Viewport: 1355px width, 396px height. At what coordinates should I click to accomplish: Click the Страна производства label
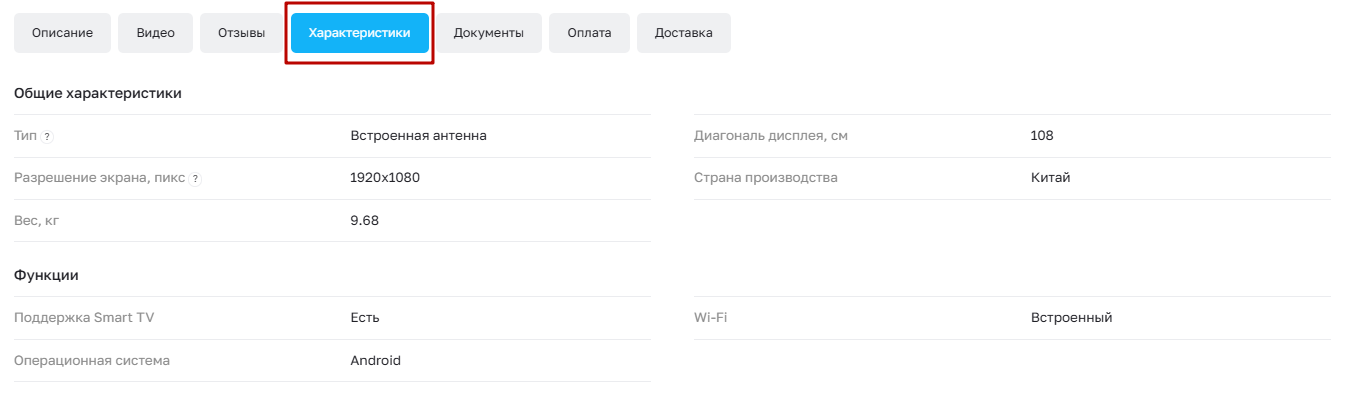(x=766, y=177)
